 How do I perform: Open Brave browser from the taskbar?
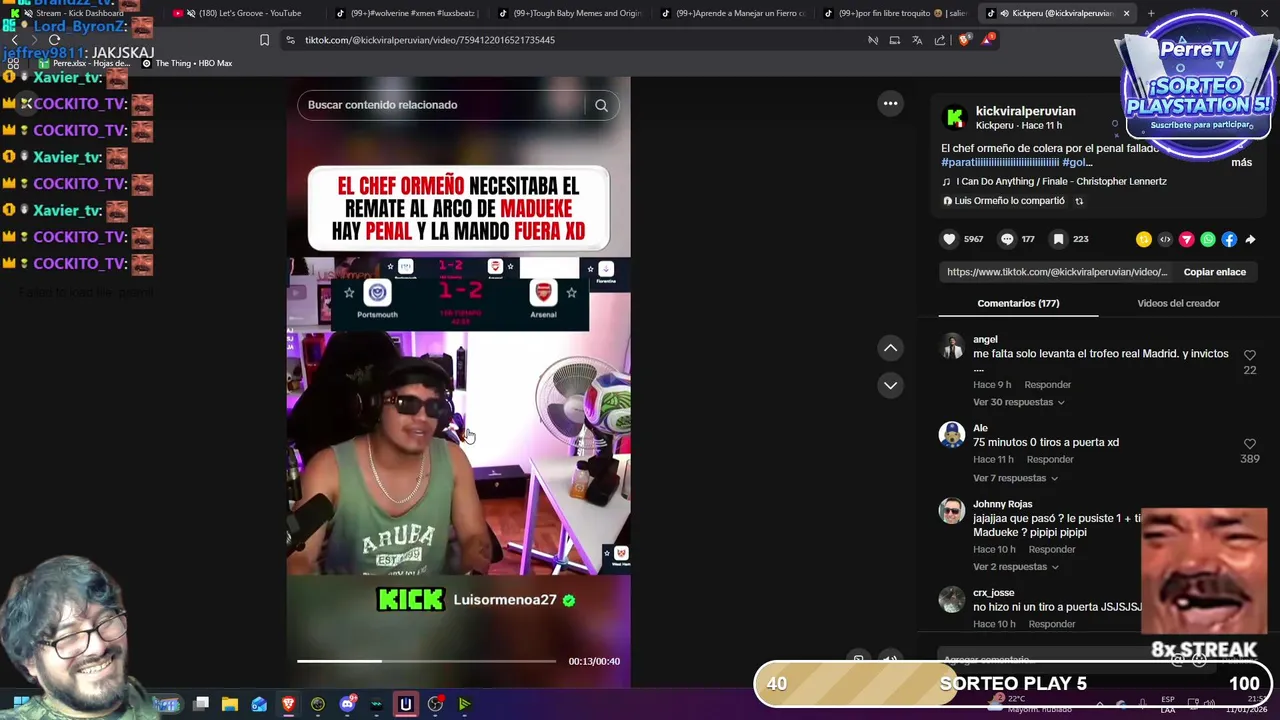point(288,704)
